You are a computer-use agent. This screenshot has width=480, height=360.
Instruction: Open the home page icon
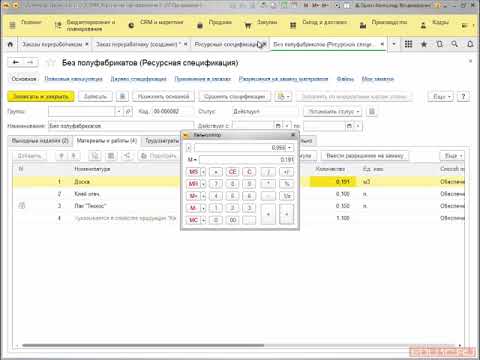(x=10, y=44)
